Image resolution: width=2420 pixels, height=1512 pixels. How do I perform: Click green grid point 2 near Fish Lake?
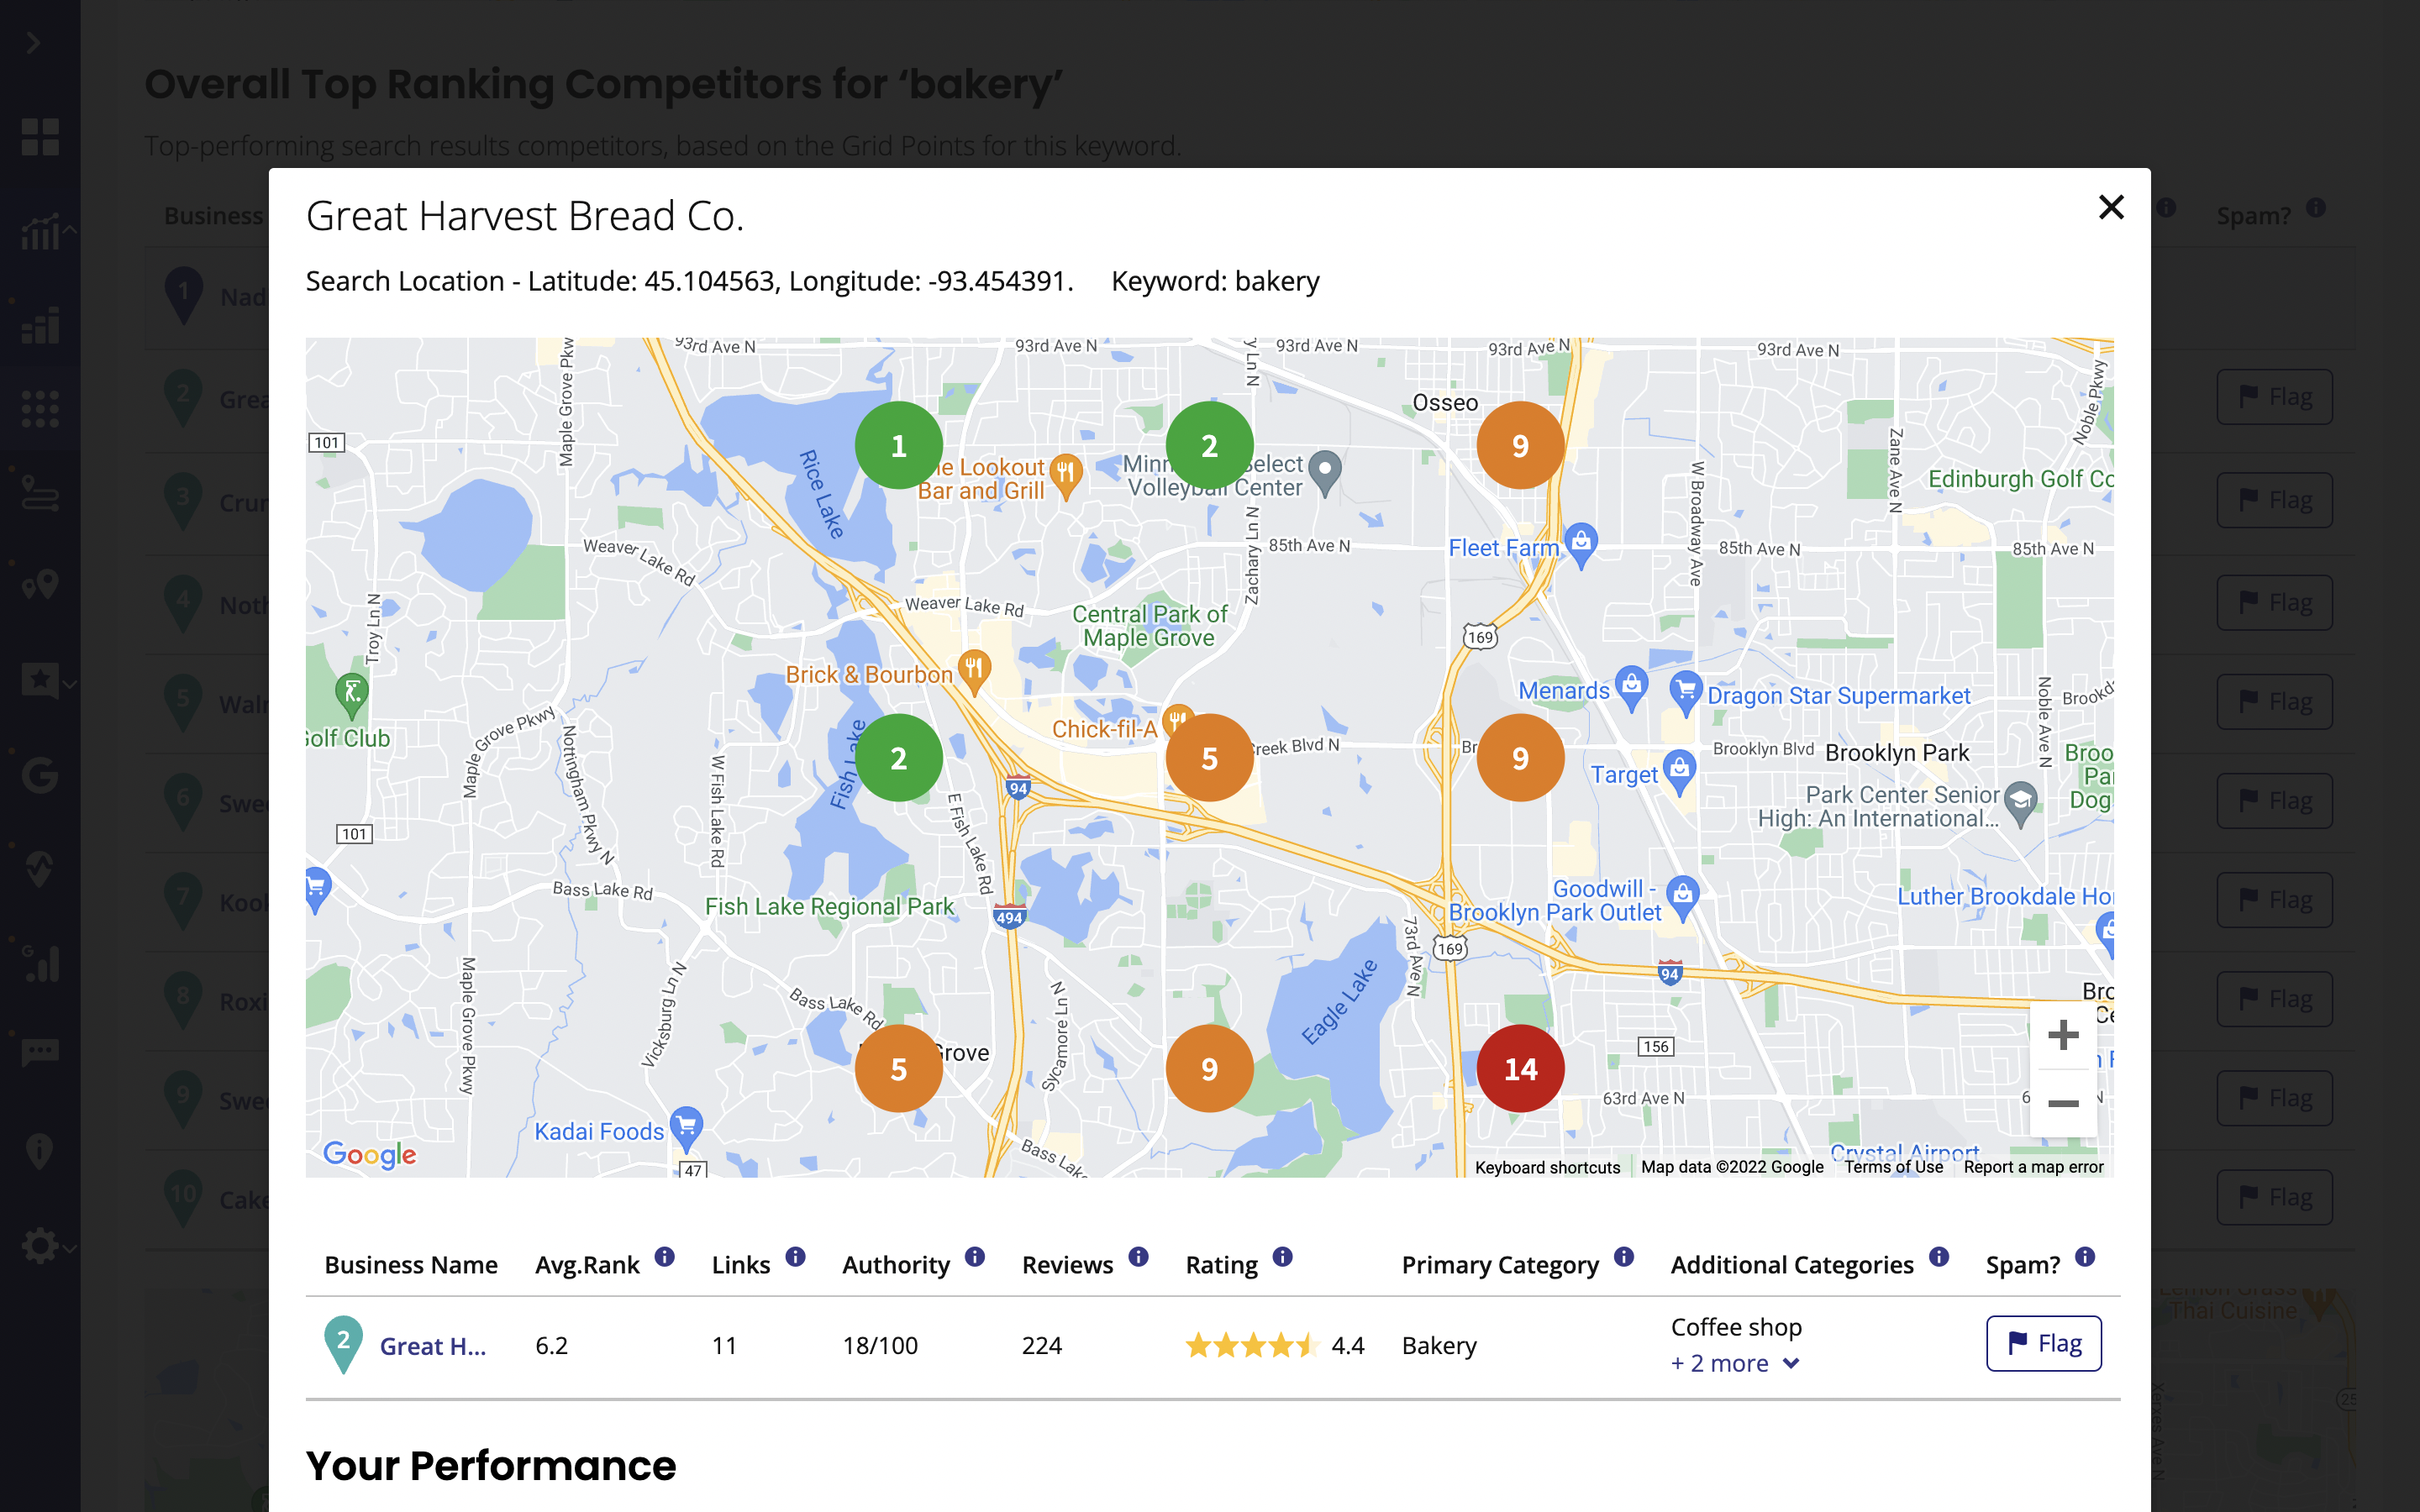click(x=898, y=758)
